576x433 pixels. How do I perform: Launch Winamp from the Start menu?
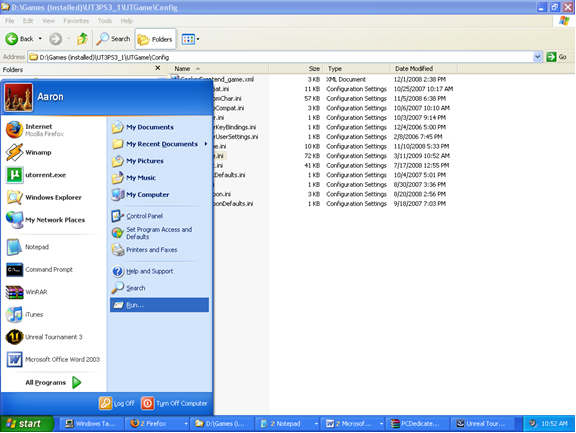(29, 152)
